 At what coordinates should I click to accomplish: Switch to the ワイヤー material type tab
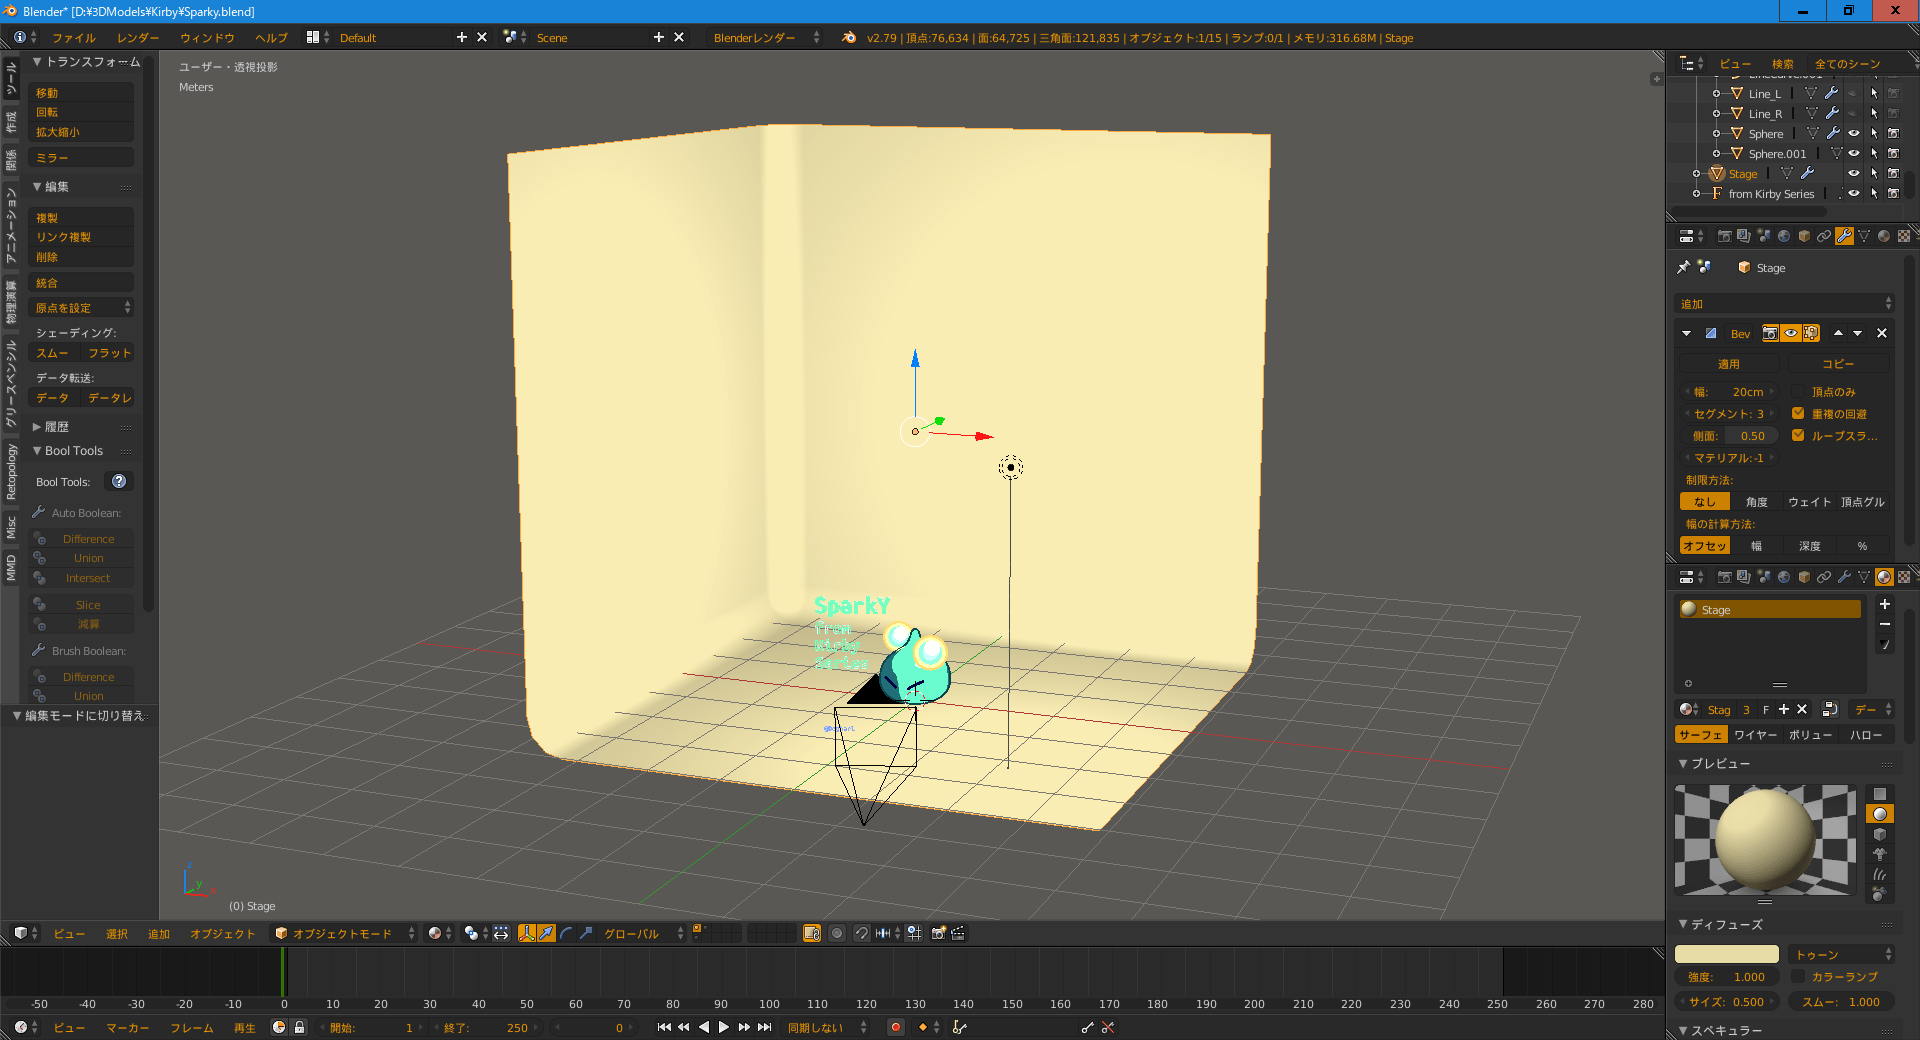pyautogui.click(x=1756, y=735)
